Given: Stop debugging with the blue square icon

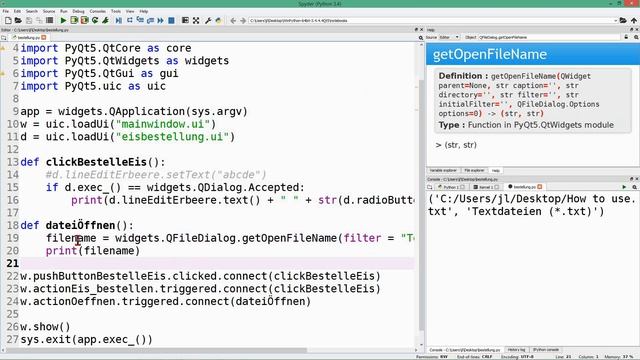Looking at the screenshot, I should tap(171, 20).
